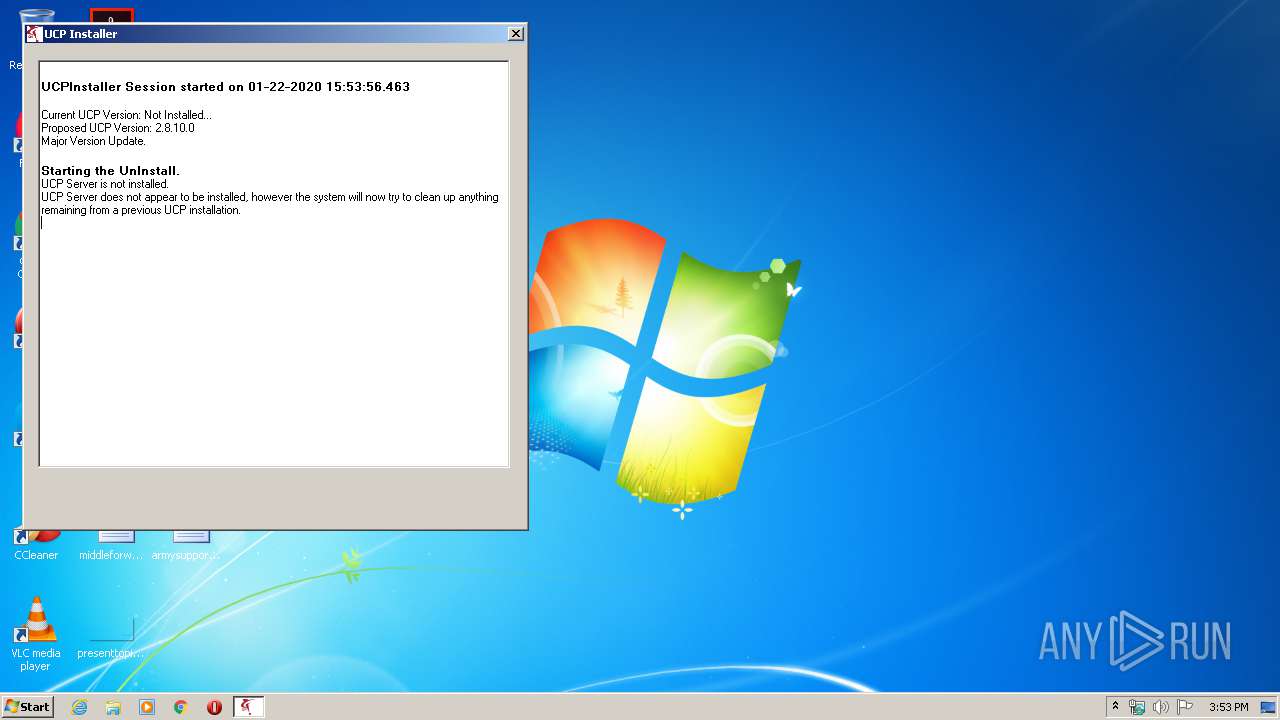Launch Google Chrome from the taskbar
Screen dimensions: 1280x720
point(181,707)
